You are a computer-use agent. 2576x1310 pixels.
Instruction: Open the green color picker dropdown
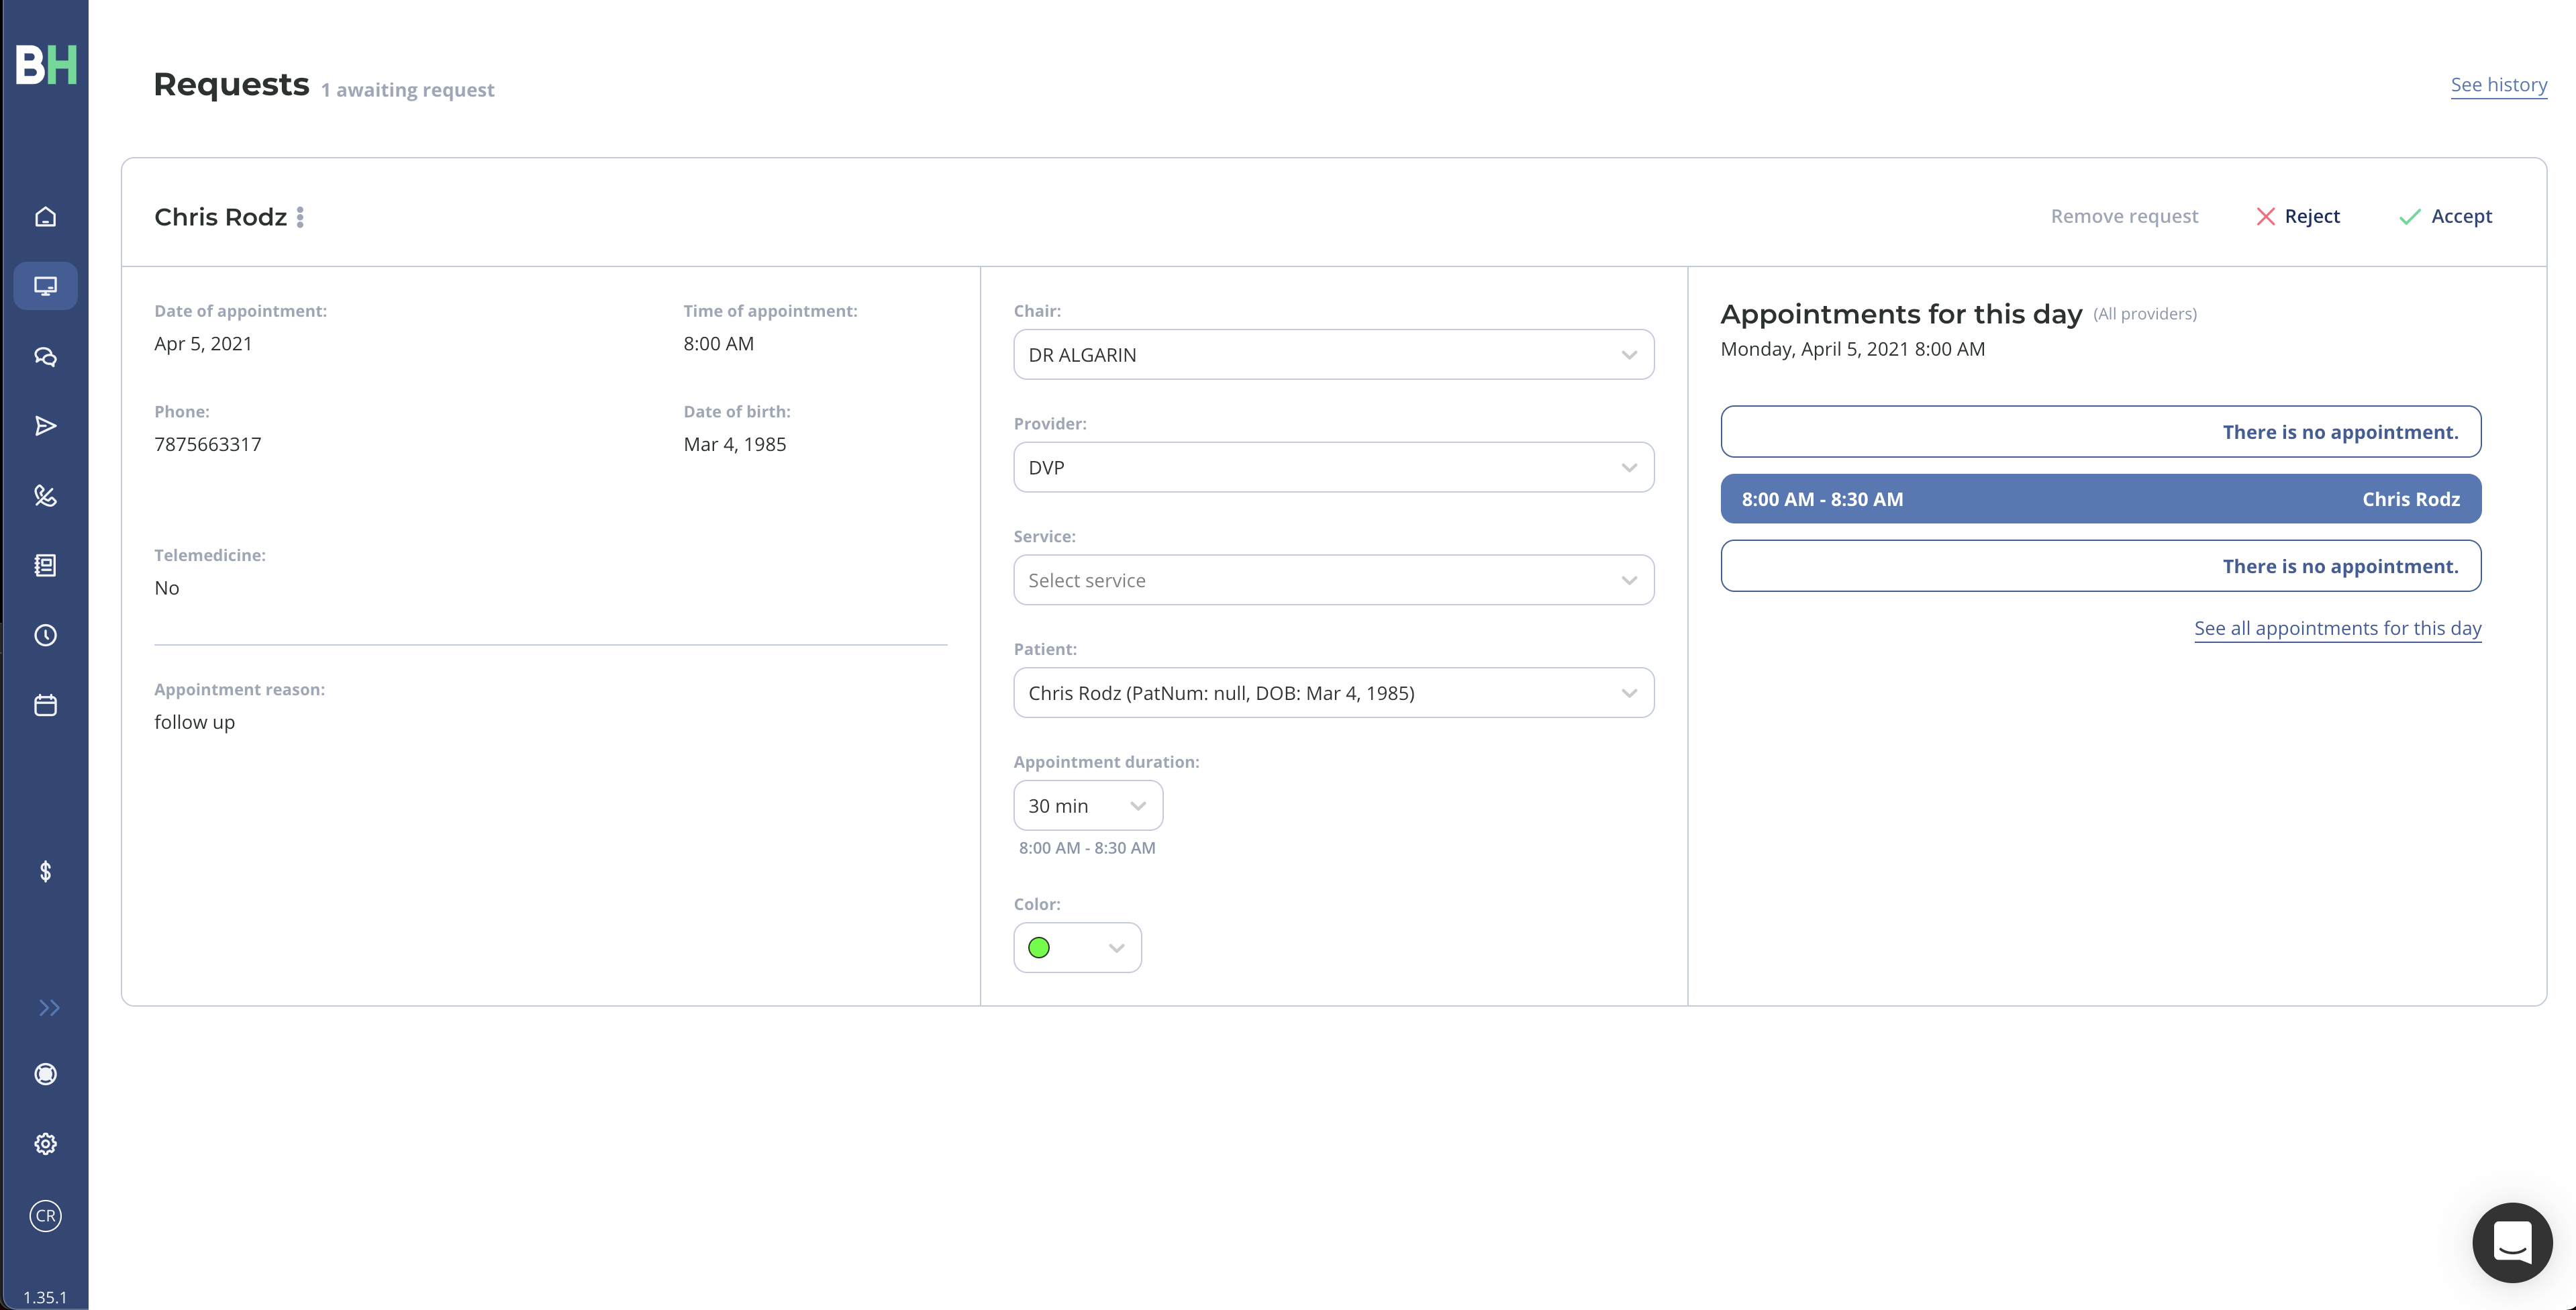(1077, 948)
